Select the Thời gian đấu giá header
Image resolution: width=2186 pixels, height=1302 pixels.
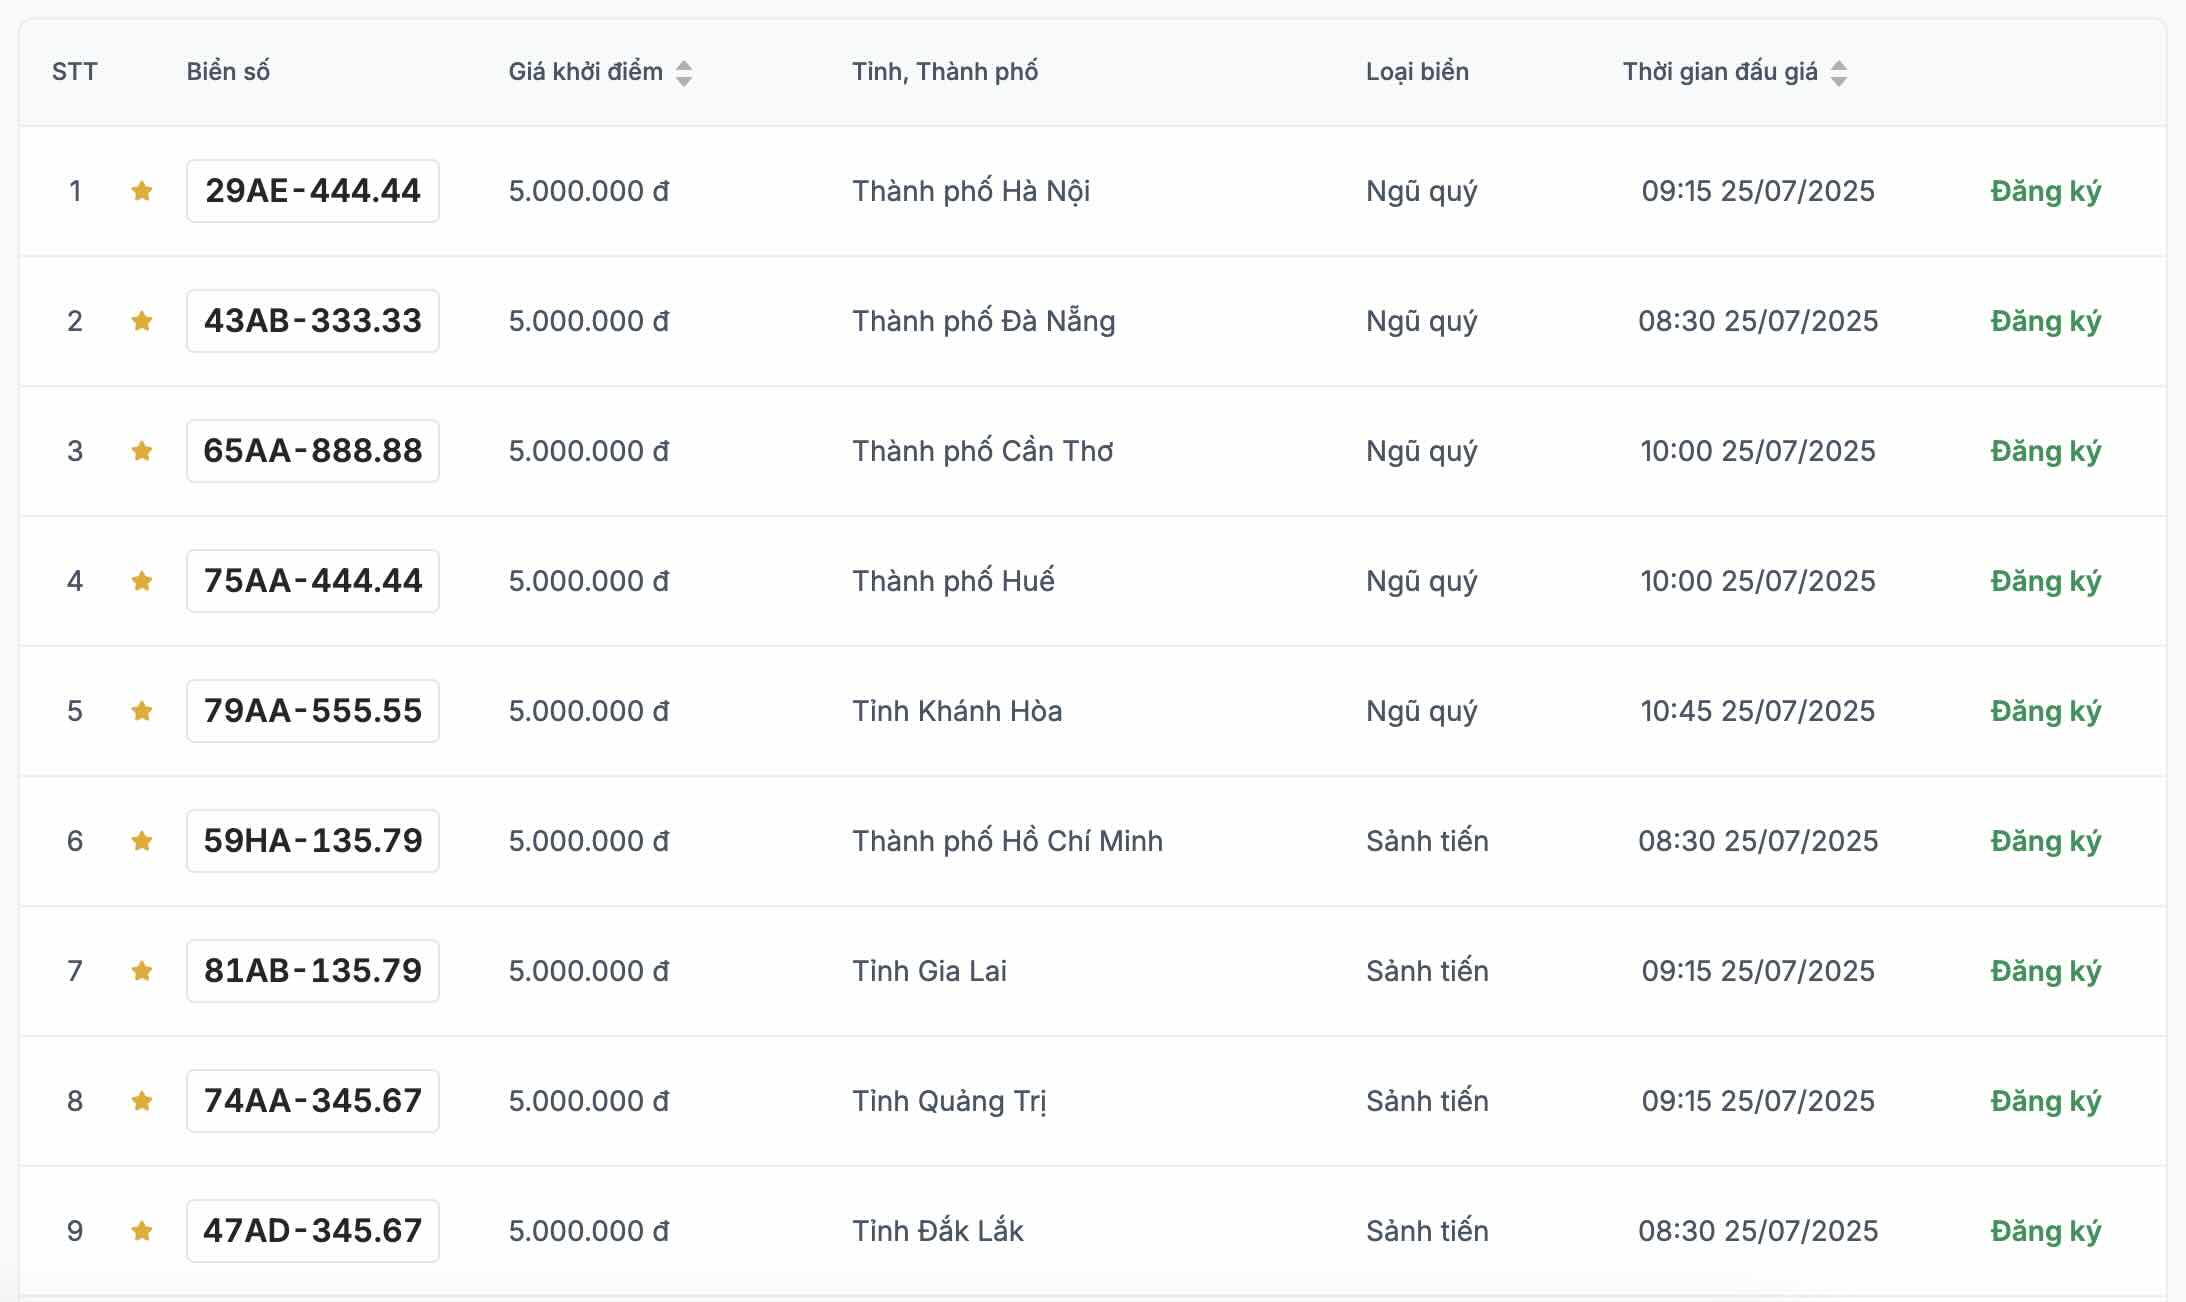point(1720,72)
